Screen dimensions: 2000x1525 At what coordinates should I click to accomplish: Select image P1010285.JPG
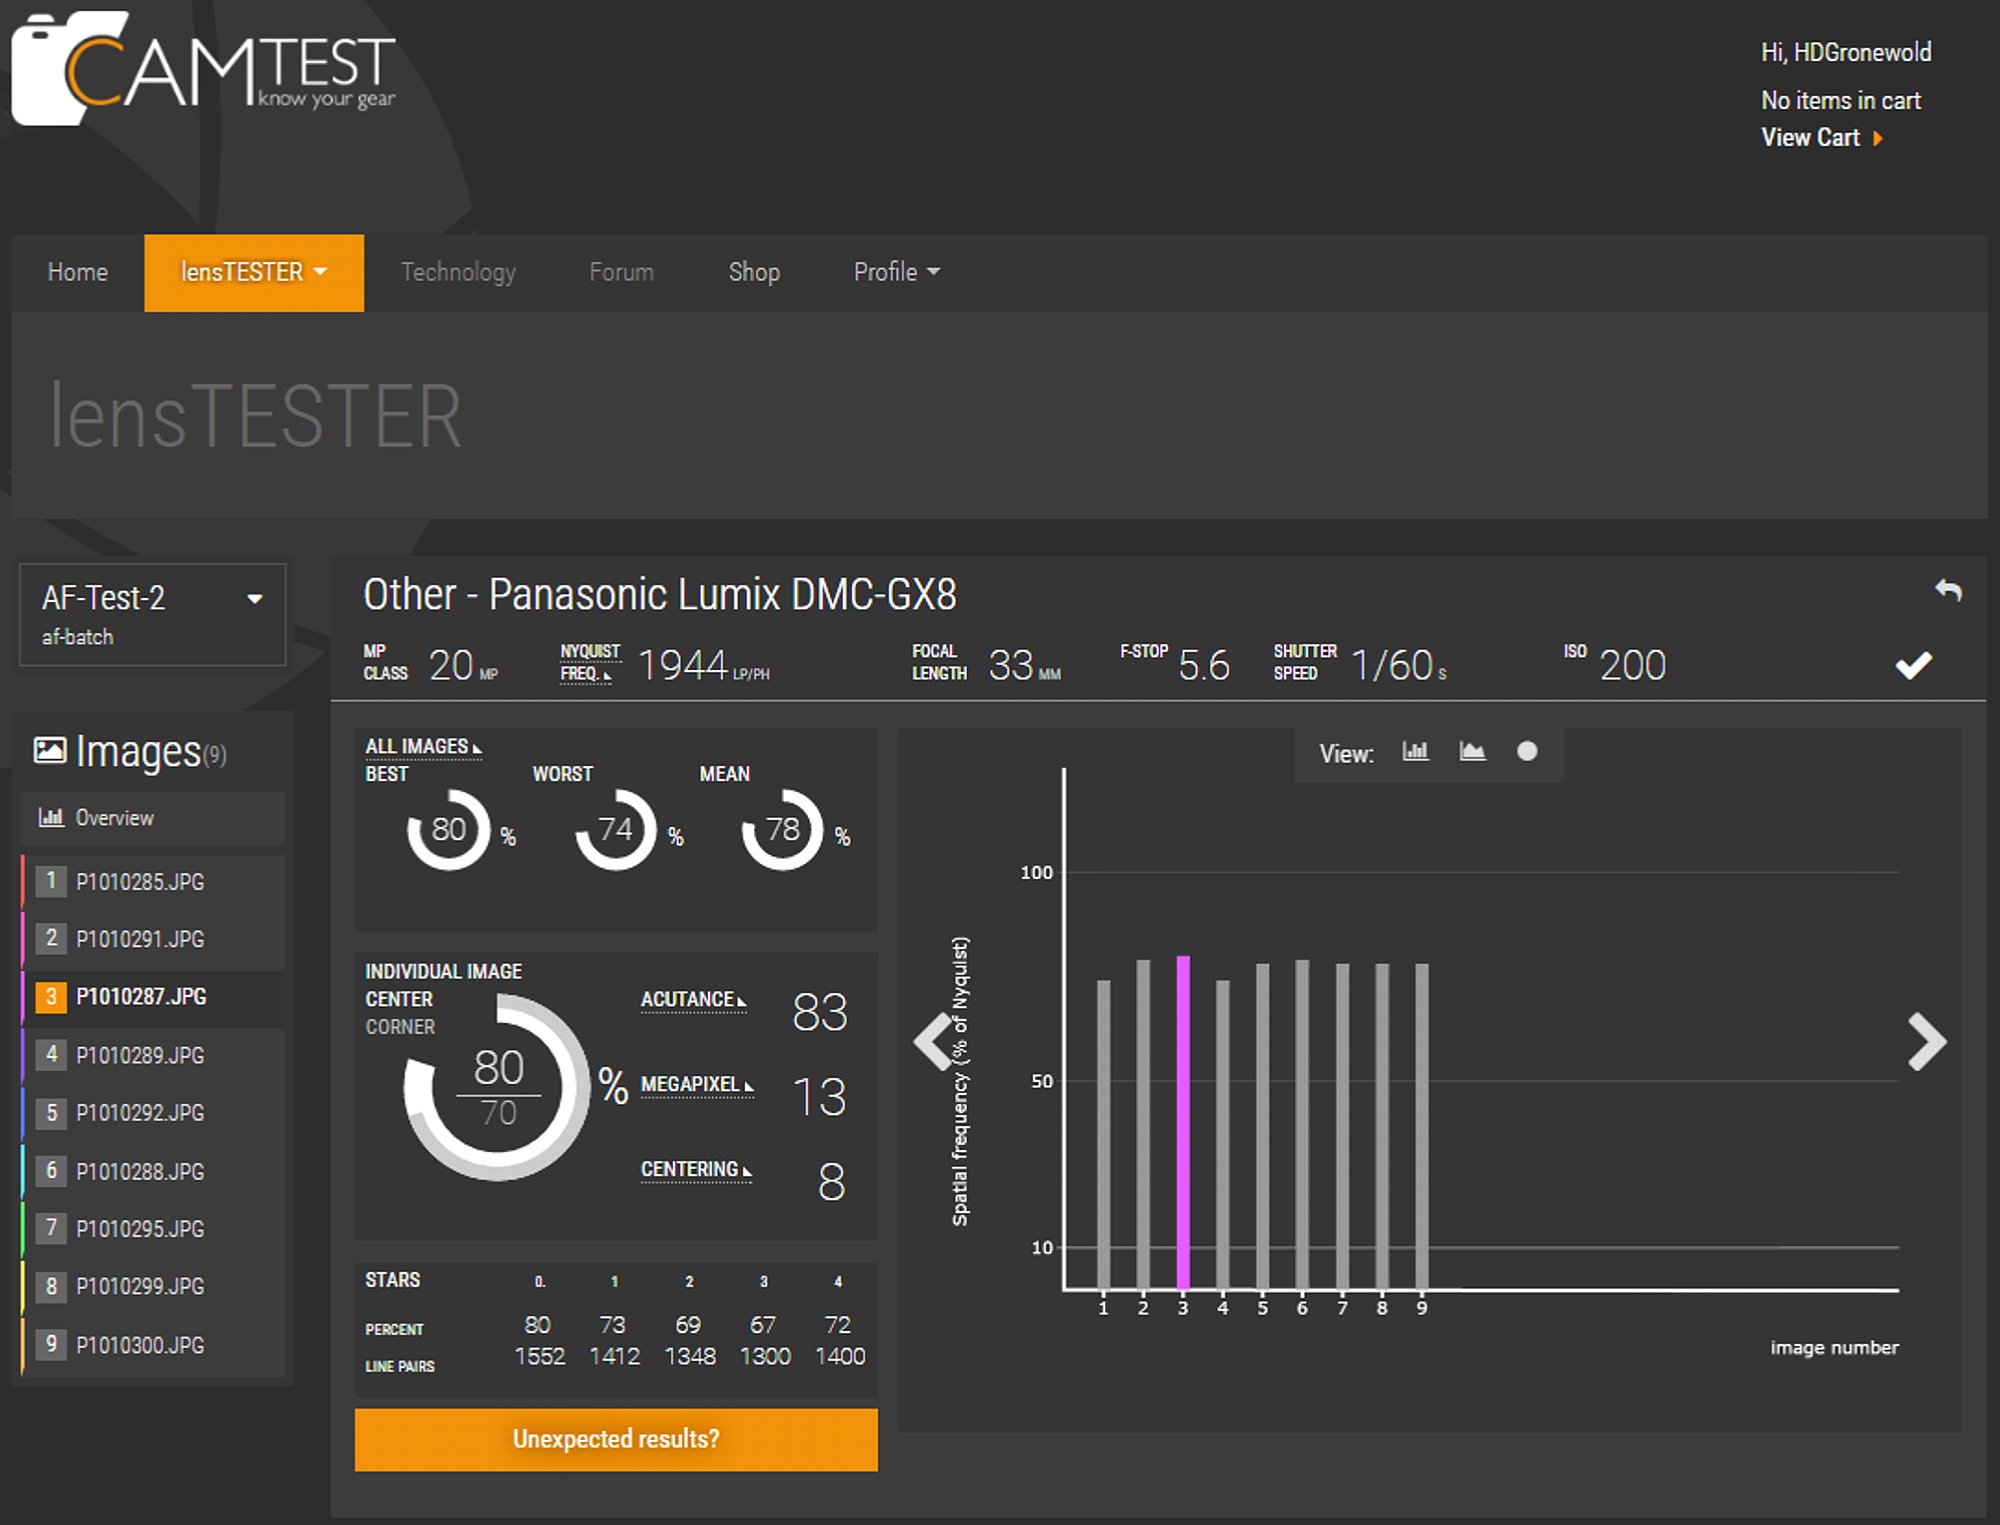tap(153, 881)
